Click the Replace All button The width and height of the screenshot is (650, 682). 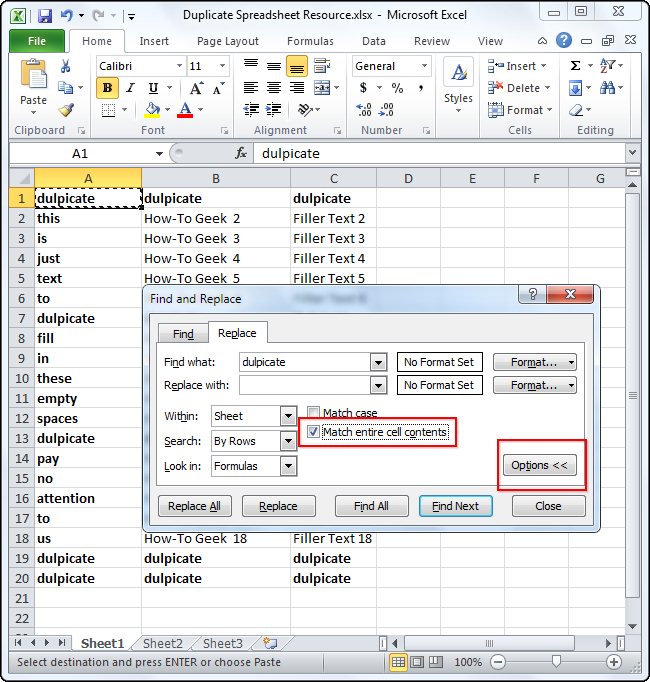tap(194, 506)
